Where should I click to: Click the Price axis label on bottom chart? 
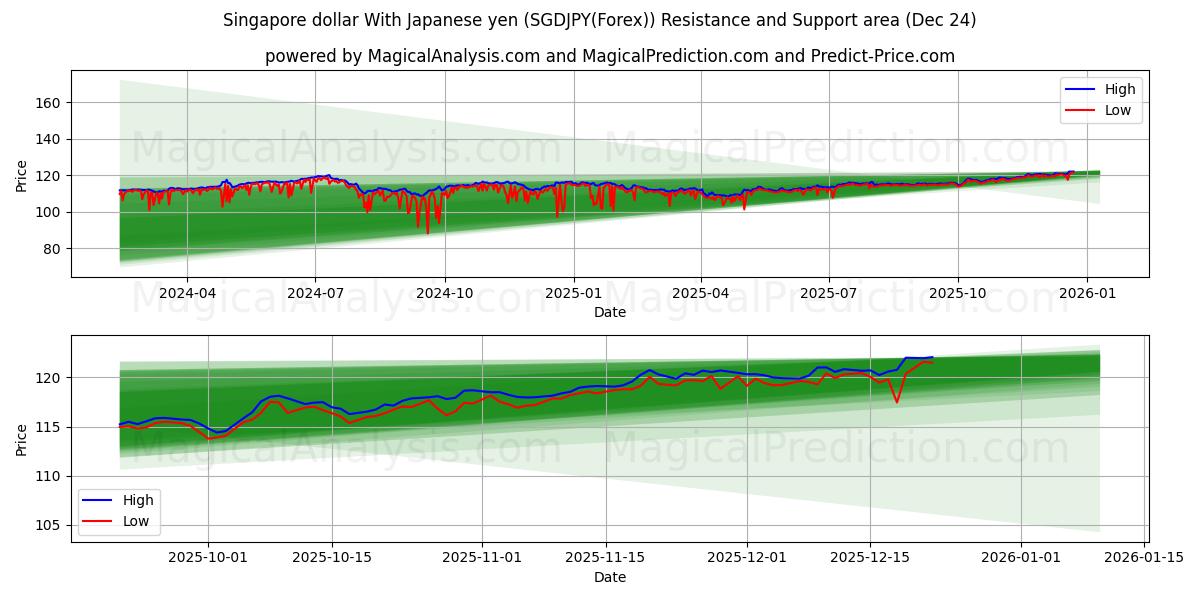tap(22, 440)
